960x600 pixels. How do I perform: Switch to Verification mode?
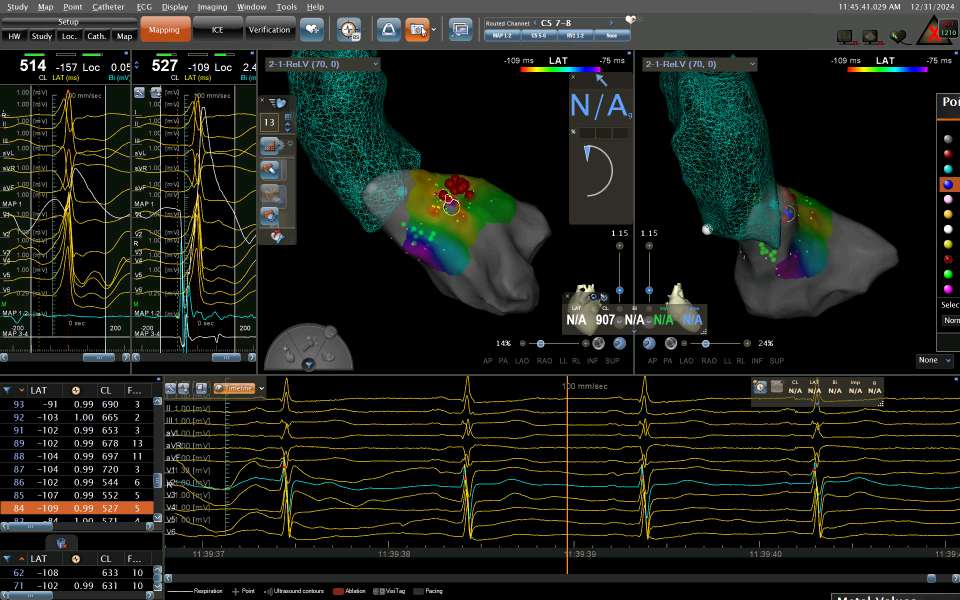[269, 29]
